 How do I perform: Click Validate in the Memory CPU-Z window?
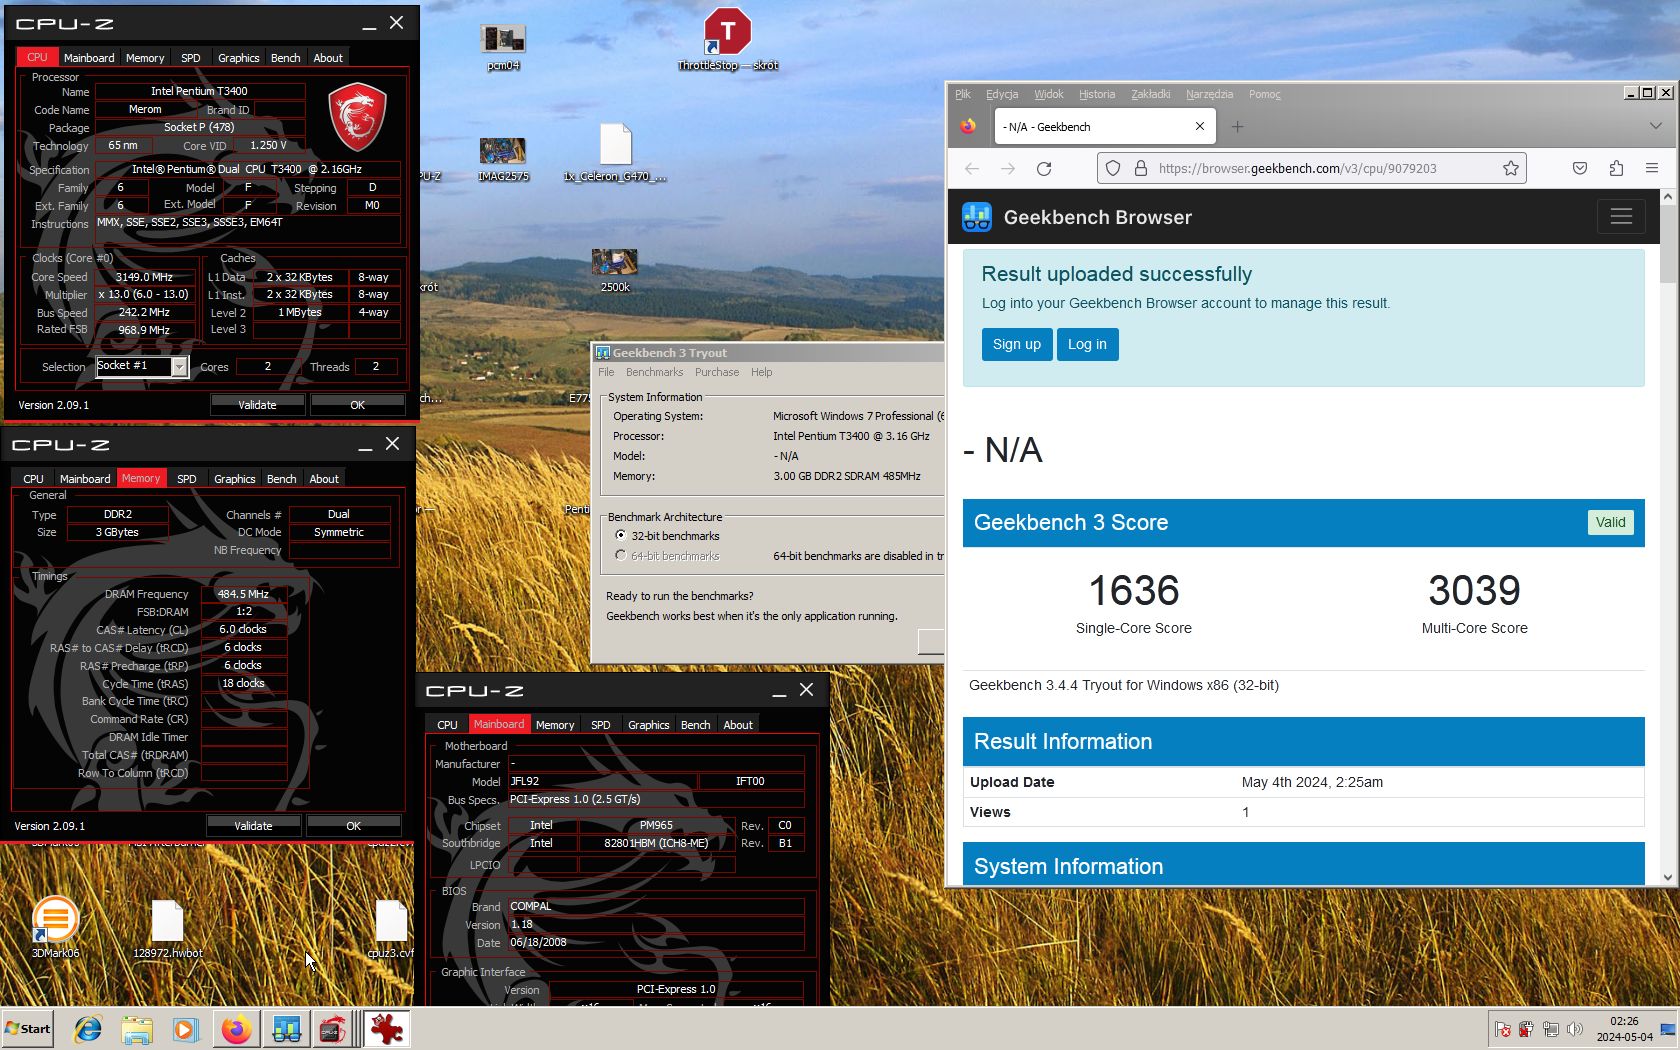click(x=253, y=826)
